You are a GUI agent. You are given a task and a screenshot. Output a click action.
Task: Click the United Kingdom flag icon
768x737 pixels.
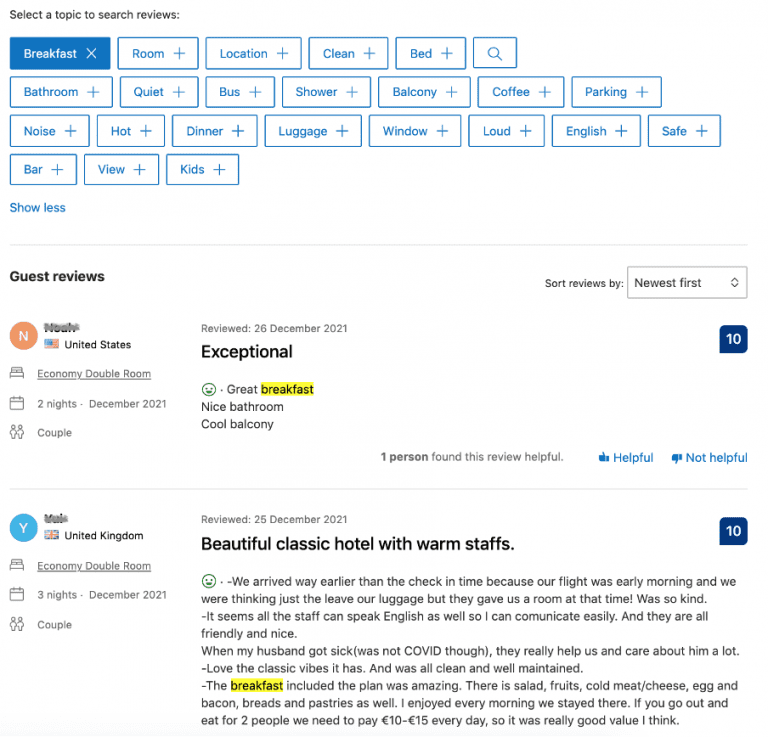pos(52,536)
